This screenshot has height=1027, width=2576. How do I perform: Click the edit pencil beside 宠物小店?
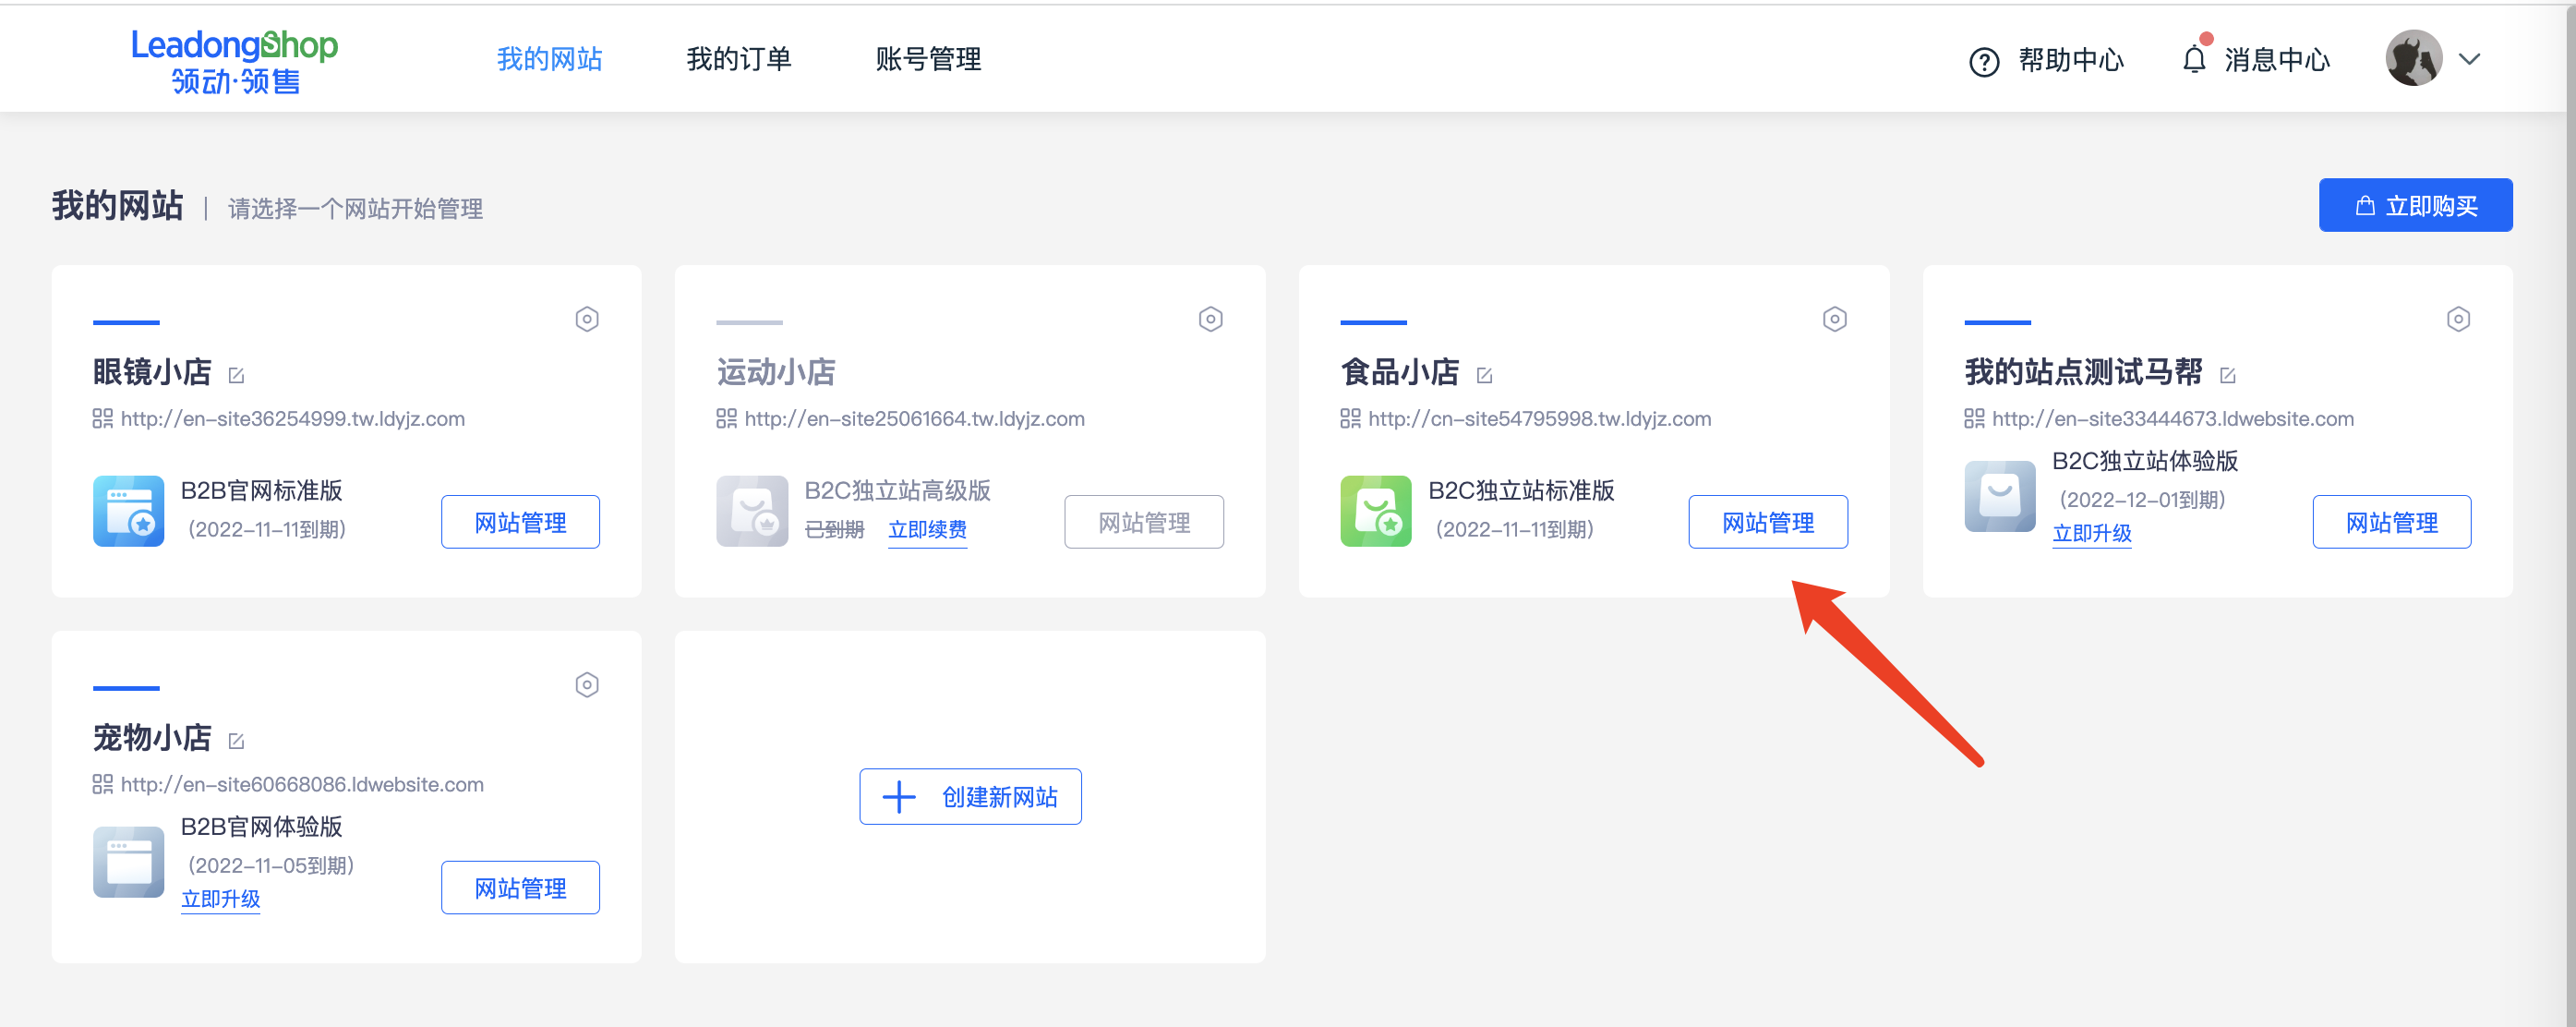click(236, 740)
